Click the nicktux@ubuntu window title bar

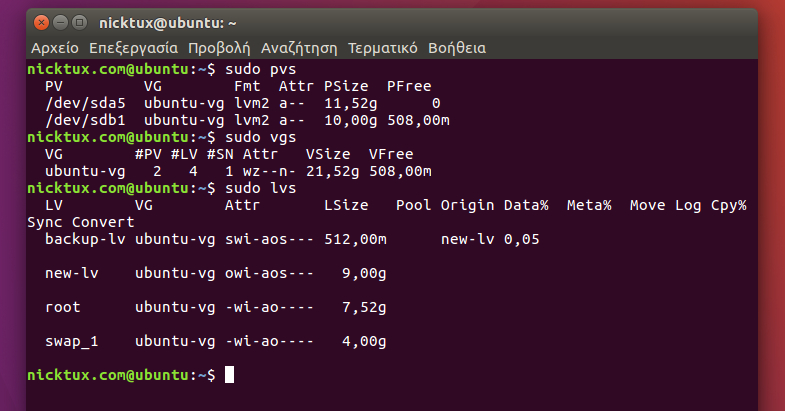click(400, 22)
